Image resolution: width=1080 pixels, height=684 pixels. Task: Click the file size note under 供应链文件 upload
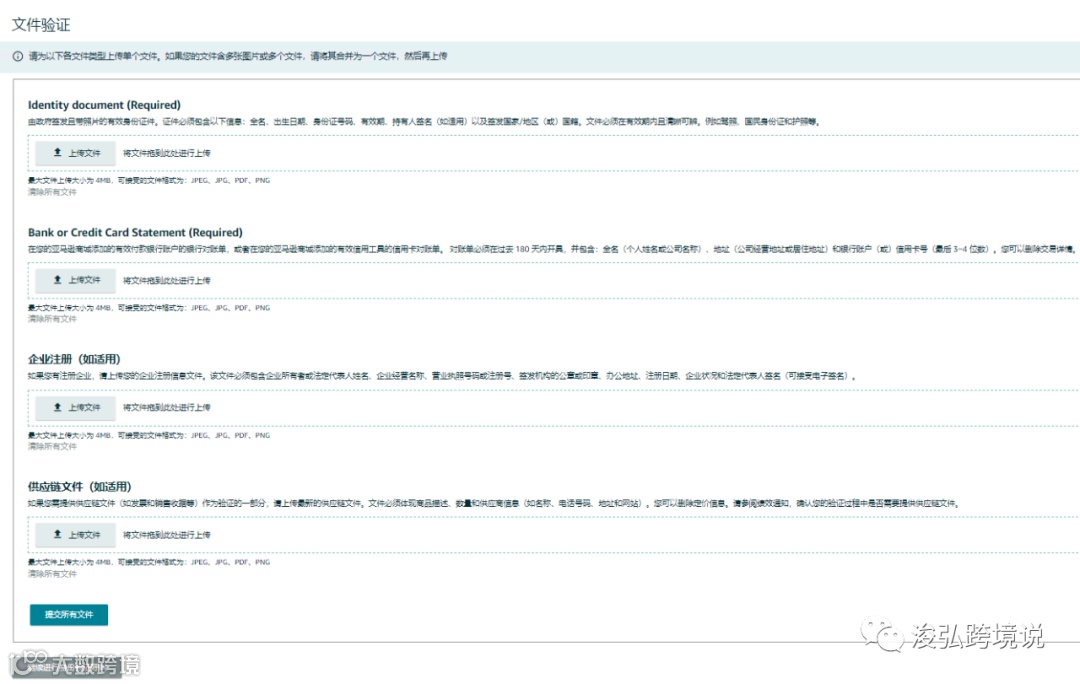click(149, 562)
